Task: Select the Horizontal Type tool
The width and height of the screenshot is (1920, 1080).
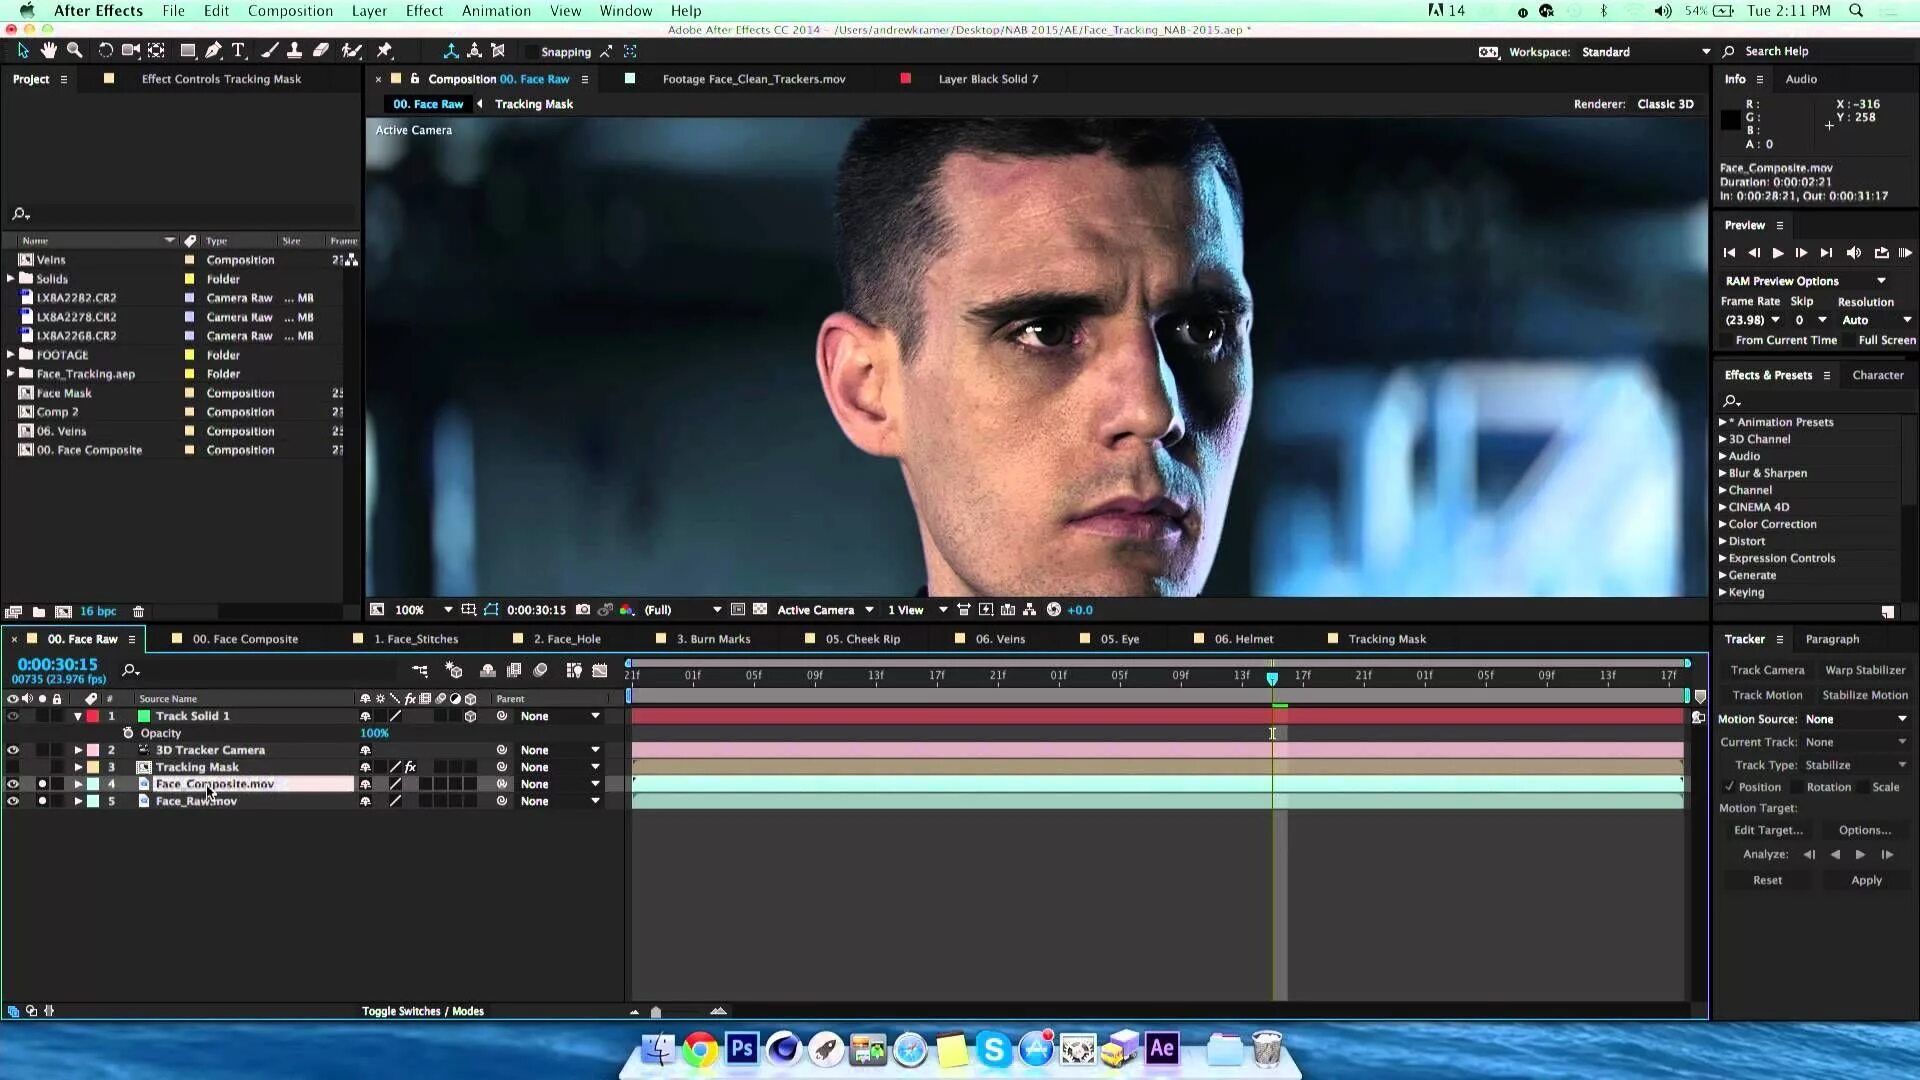Action: coord(238,50)
